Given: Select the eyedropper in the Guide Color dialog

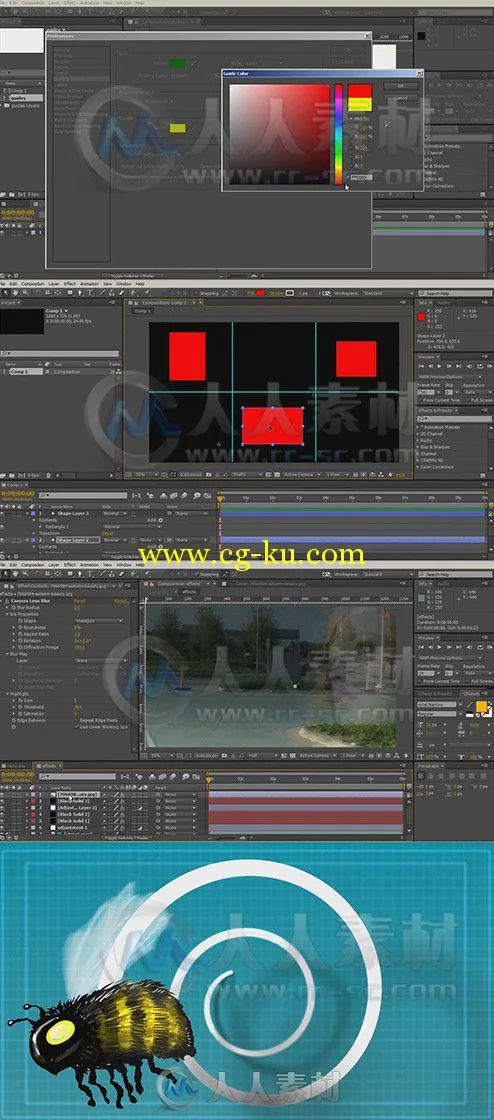Looking at the screenshot, I should pyautogui.click(x=388, y=124).
